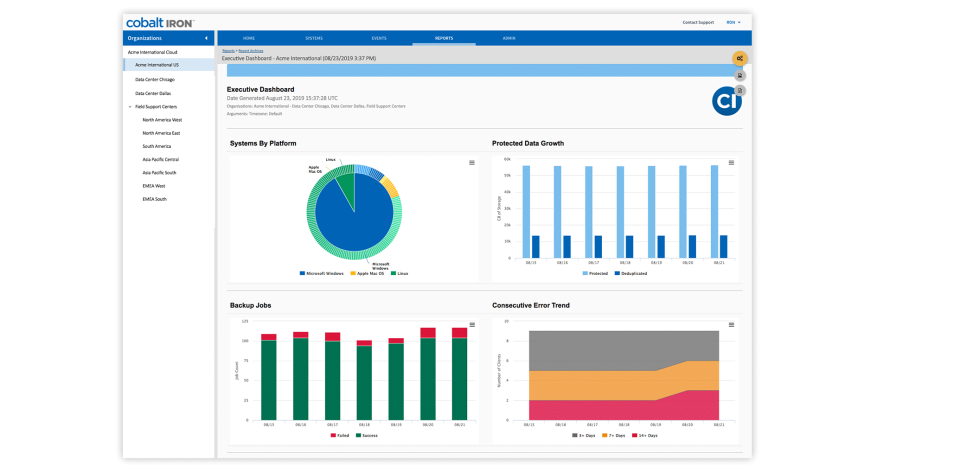Open the orange share actions button
Screen dimensions: 960x473
coord(740,58)
